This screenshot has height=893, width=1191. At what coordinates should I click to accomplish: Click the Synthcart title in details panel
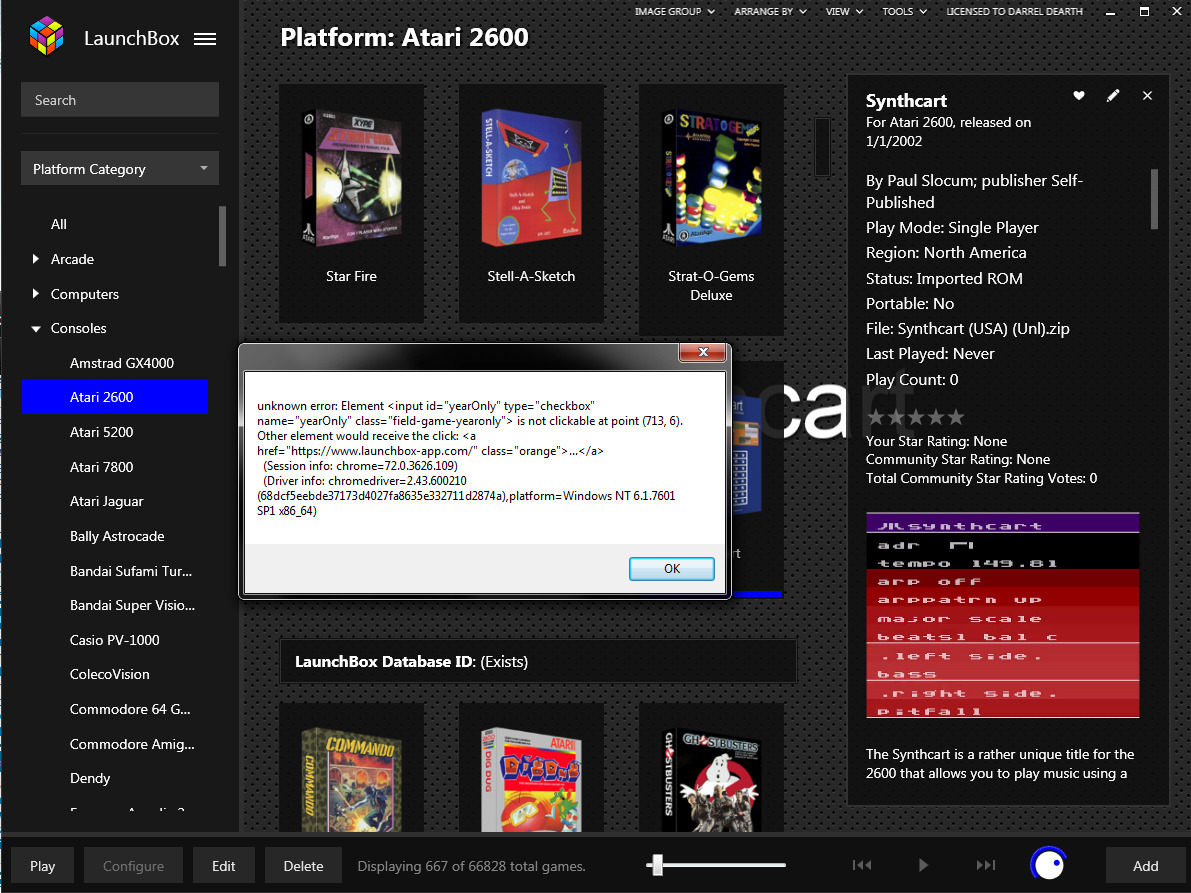coord(906,101)
